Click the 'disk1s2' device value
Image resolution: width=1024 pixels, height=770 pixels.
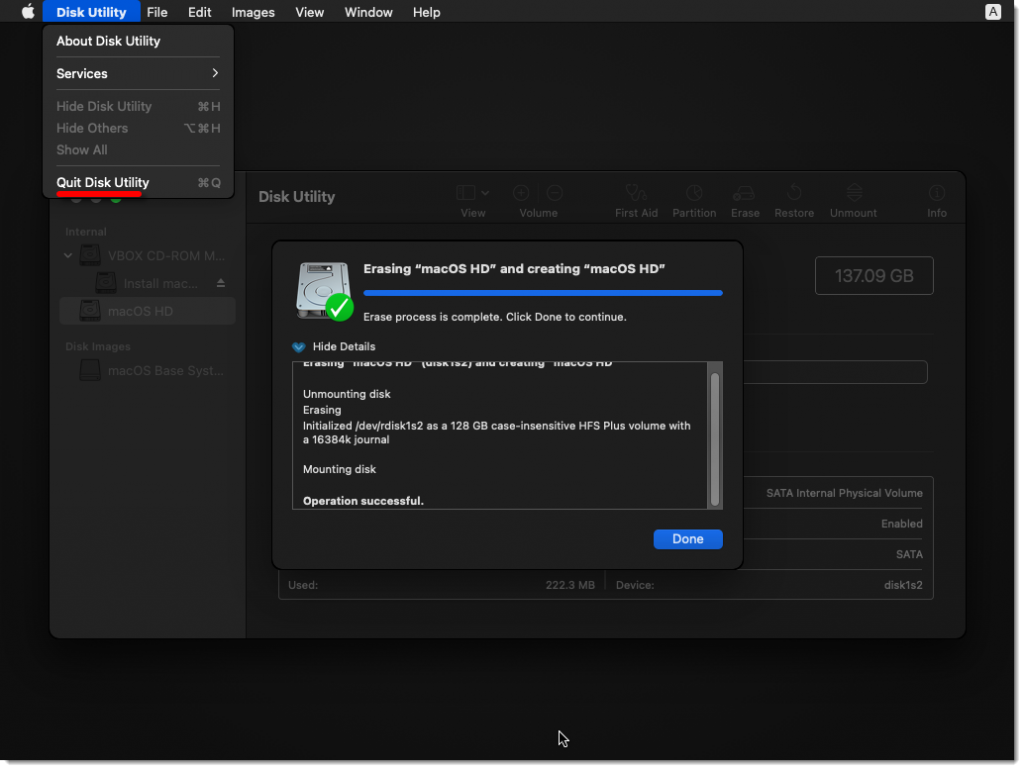[x=903, y=585]
